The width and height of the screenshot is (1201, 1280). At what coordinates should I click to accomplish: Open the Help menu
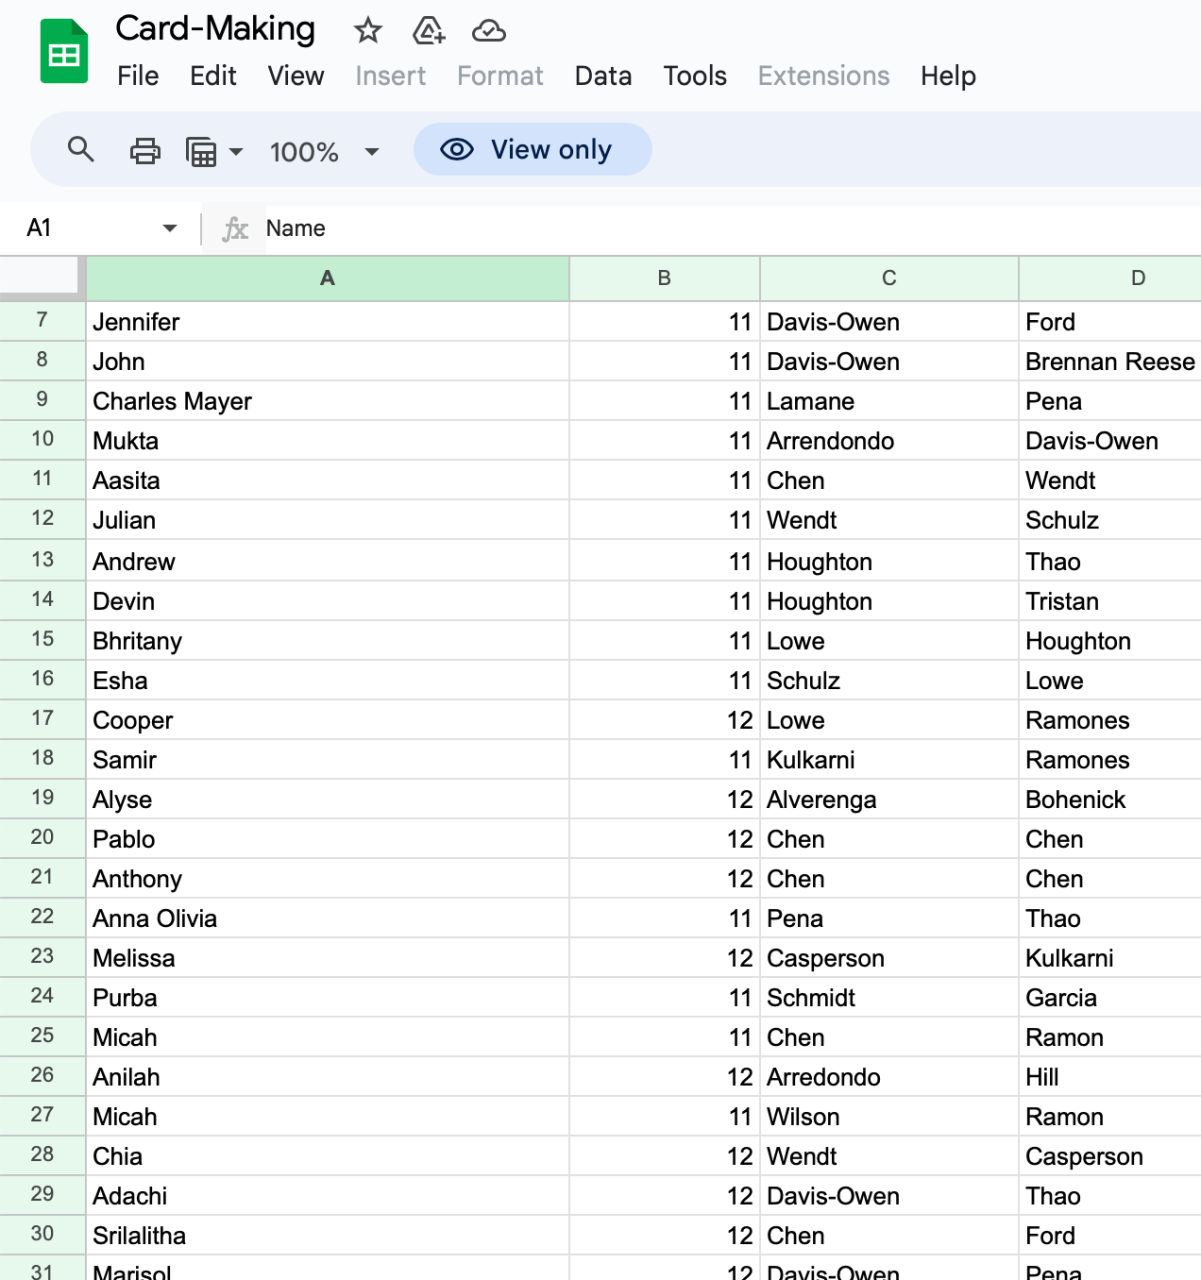(x=948, y=76)
